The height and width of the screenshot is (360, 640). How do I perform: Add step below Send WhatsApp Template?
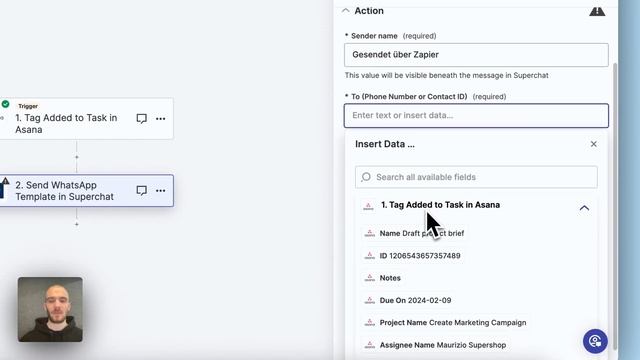(x=77, y=224)
